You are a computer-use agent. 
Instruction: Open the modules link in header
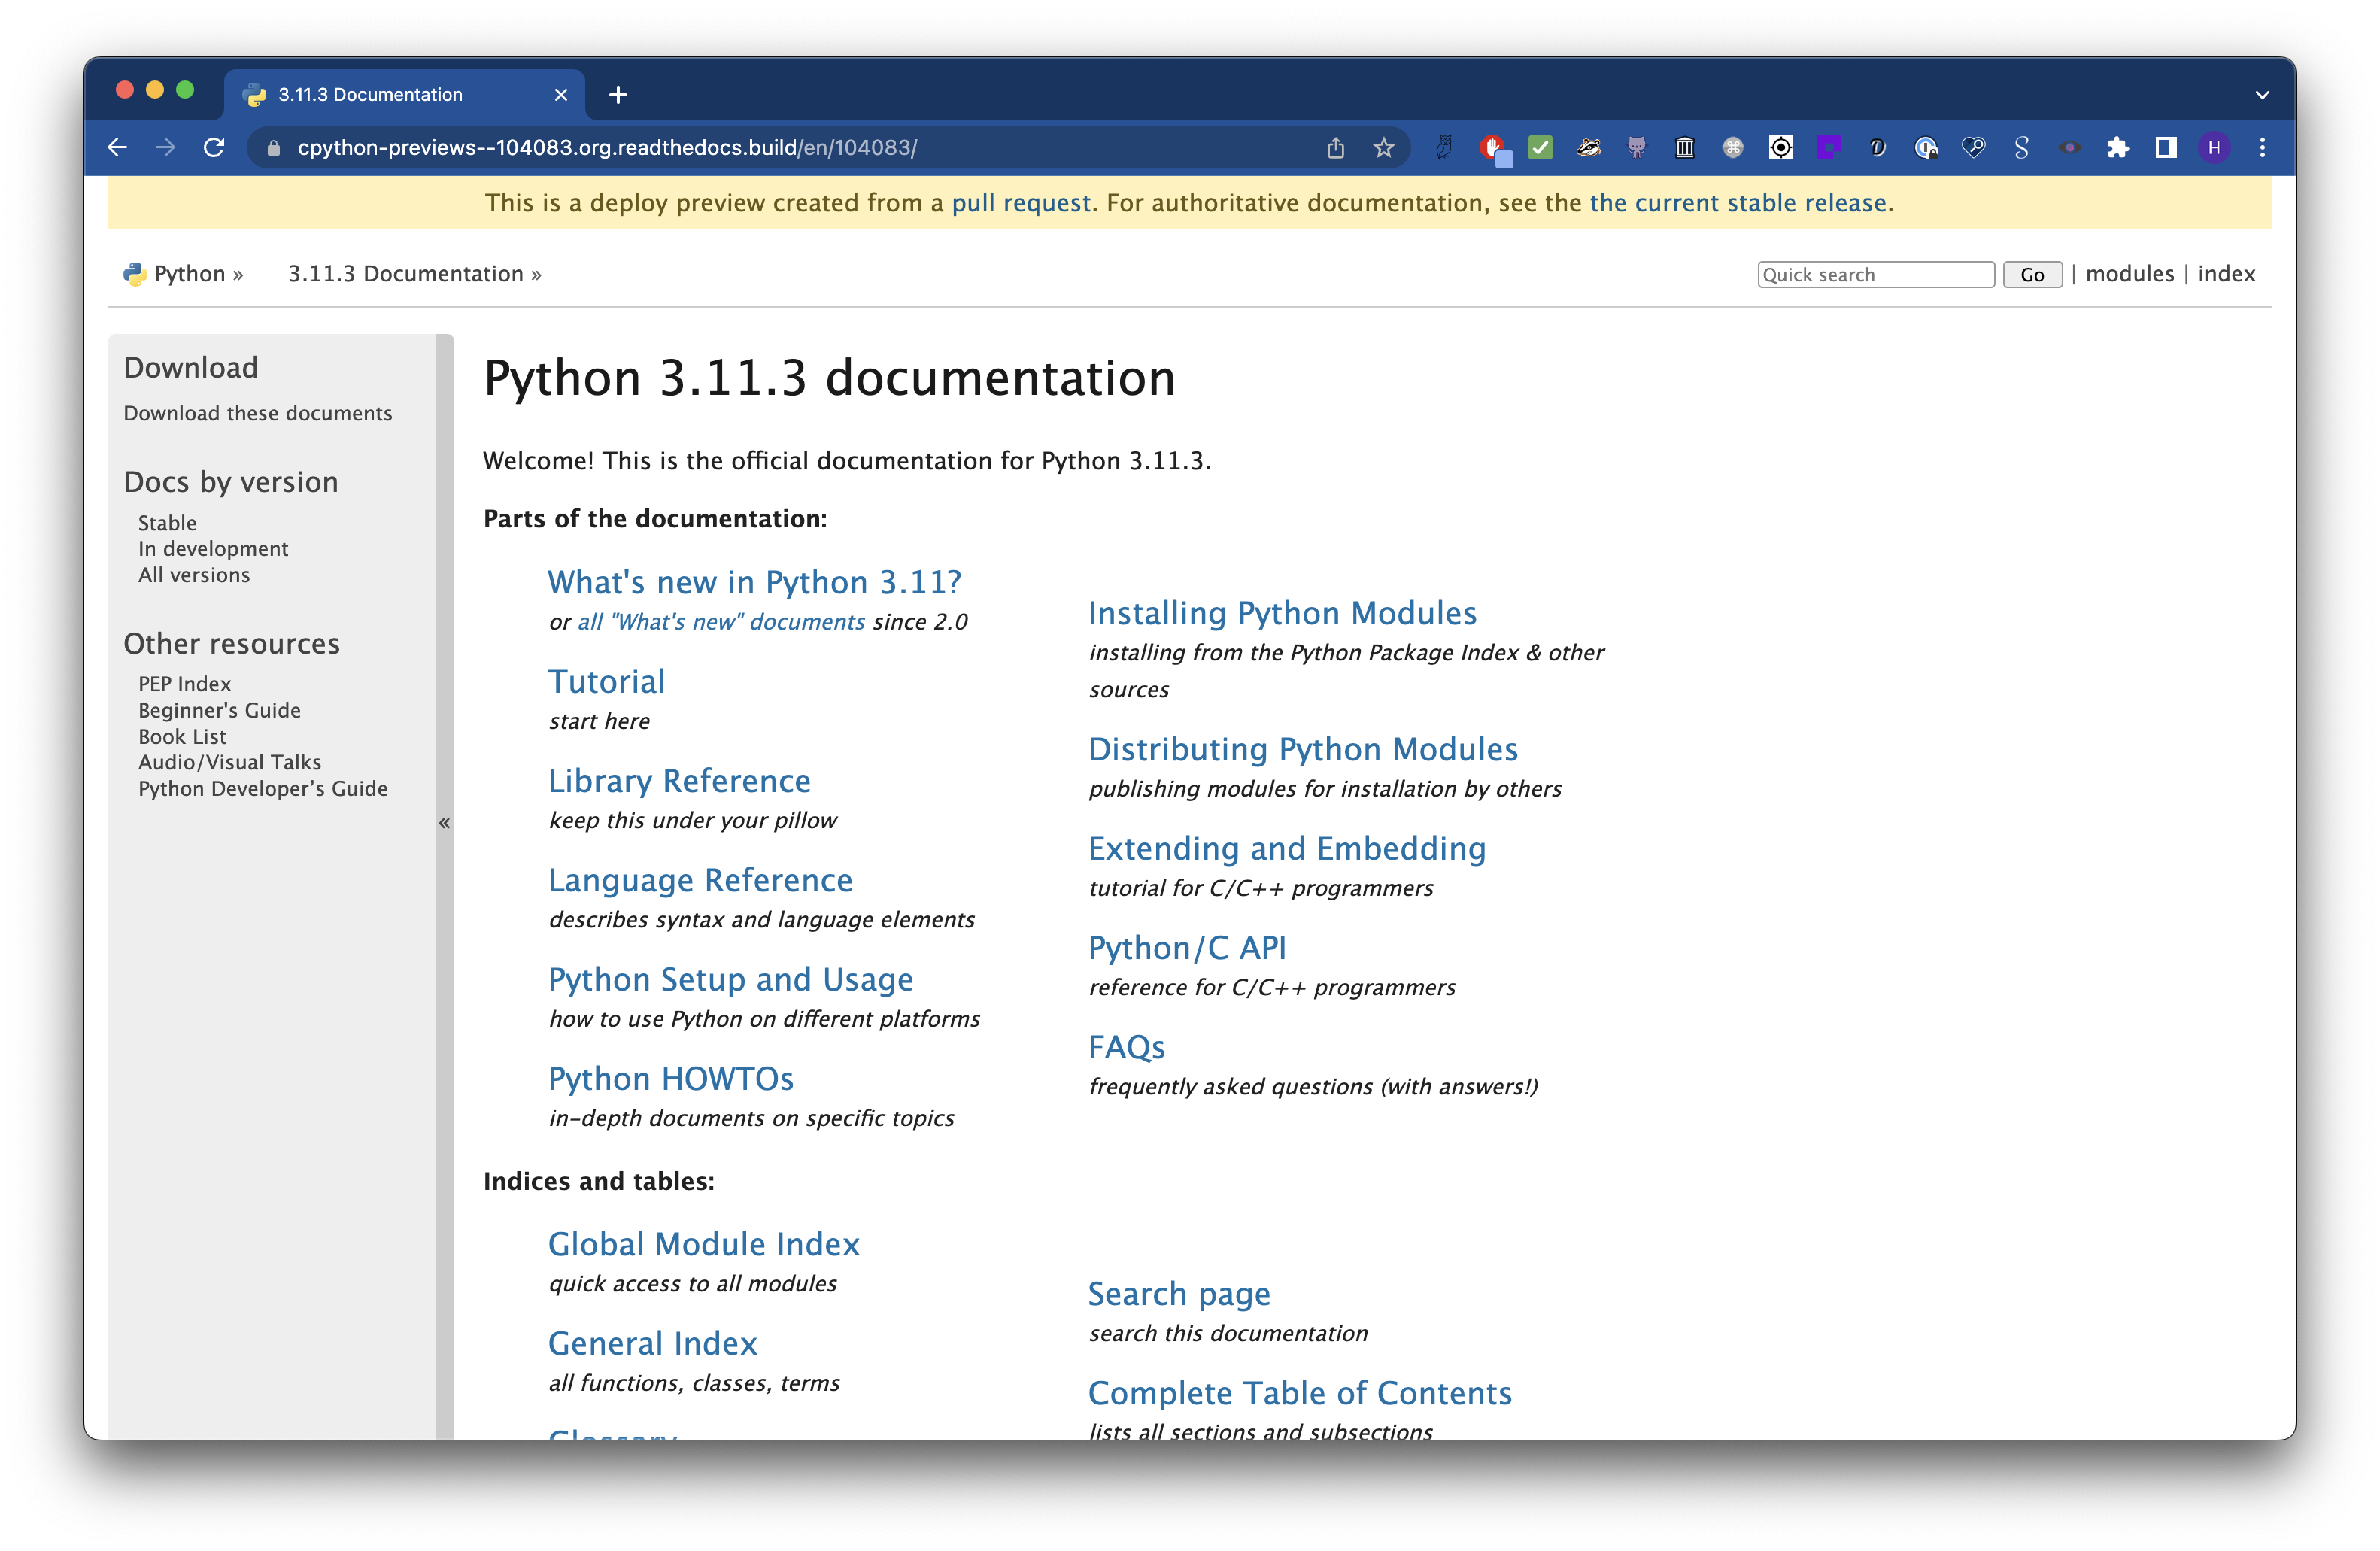click(x=2129, y=274)
